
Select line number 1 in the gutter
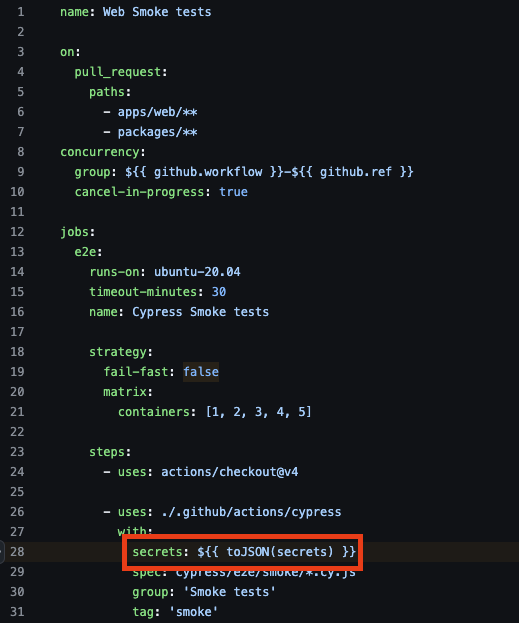[21, 12]
